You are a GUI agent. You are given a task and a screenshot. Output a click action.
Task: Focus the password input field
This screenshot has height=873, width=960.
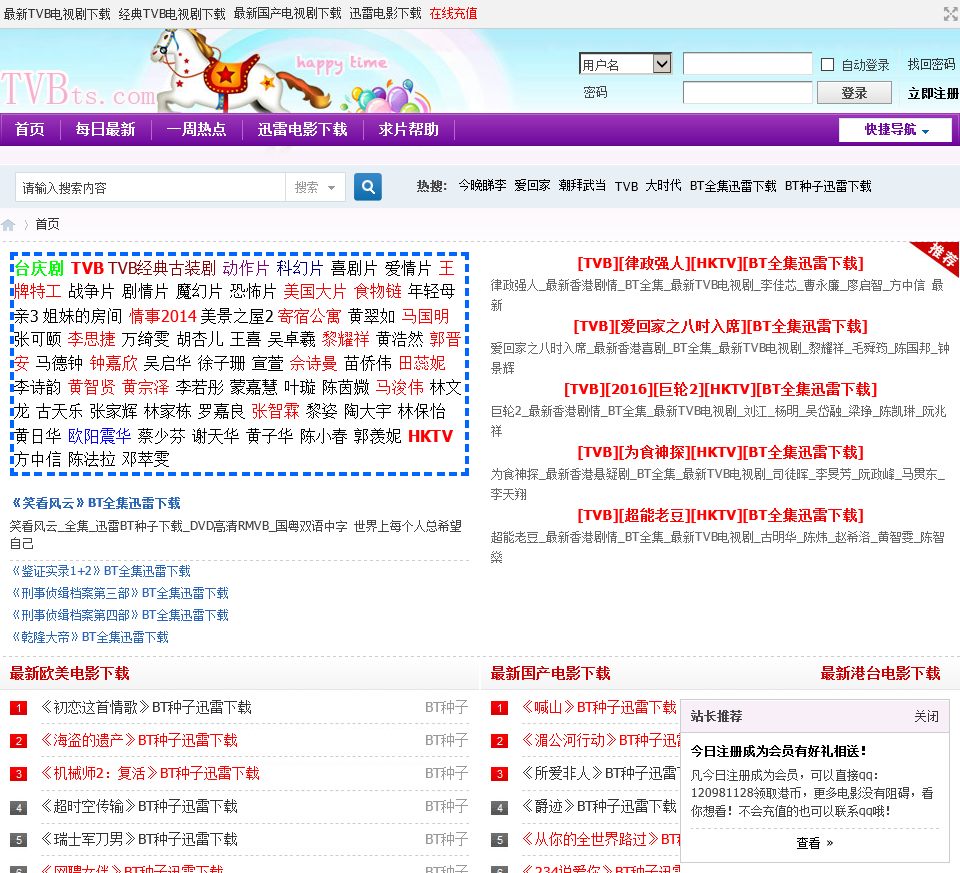coord(747,93)
